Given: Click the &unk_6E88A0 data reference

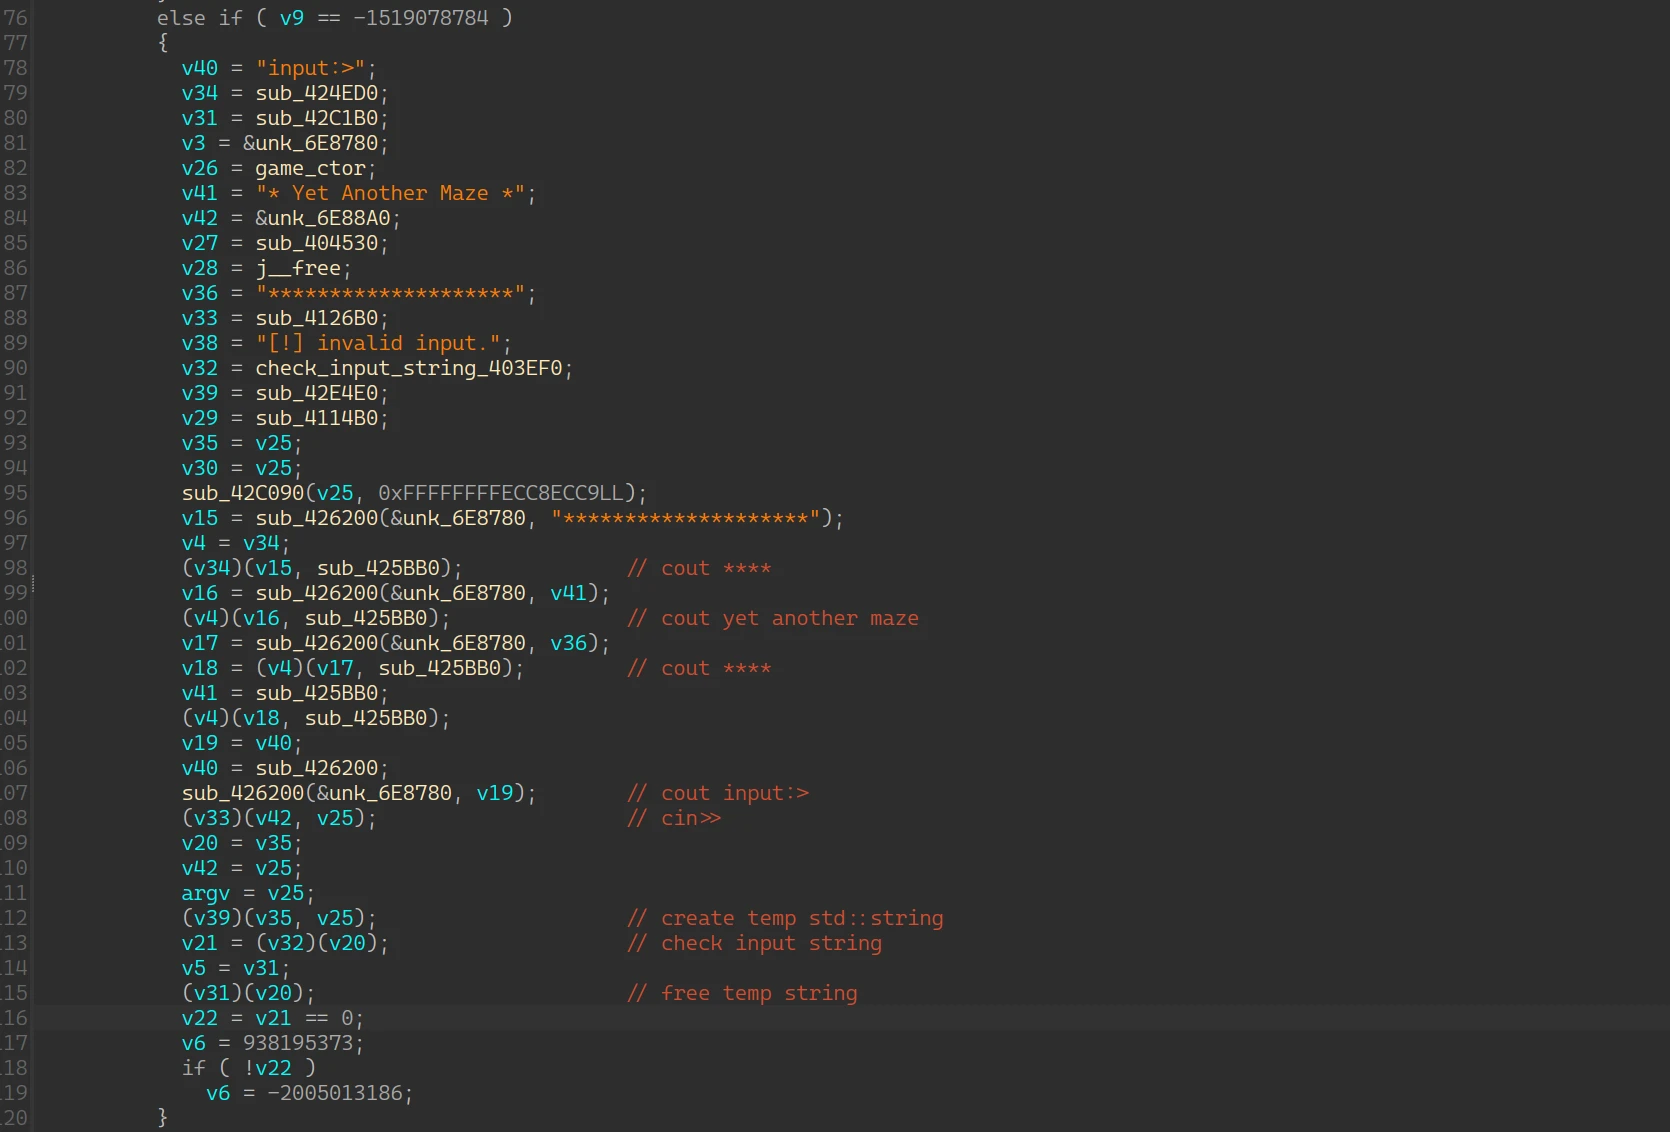Looking at the screenshot, I should coord(322,218).
